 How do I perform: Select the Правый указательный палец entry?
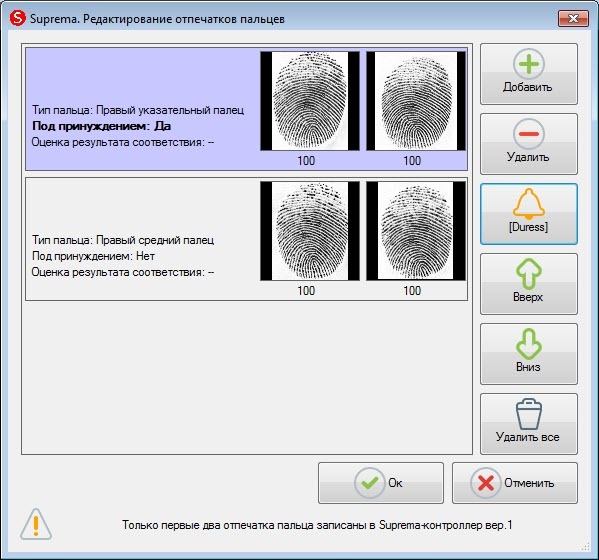click(x=246, y=109)
